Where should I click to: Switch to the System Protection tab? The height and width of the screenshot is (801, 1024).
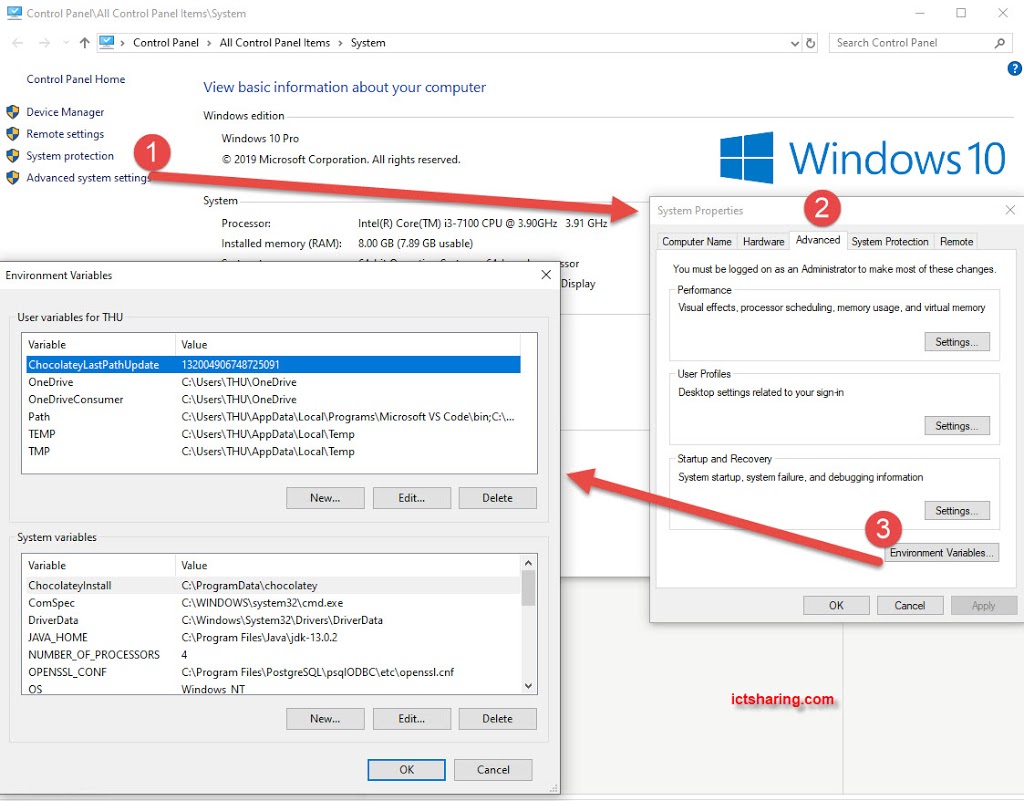(x=890, y=242)
